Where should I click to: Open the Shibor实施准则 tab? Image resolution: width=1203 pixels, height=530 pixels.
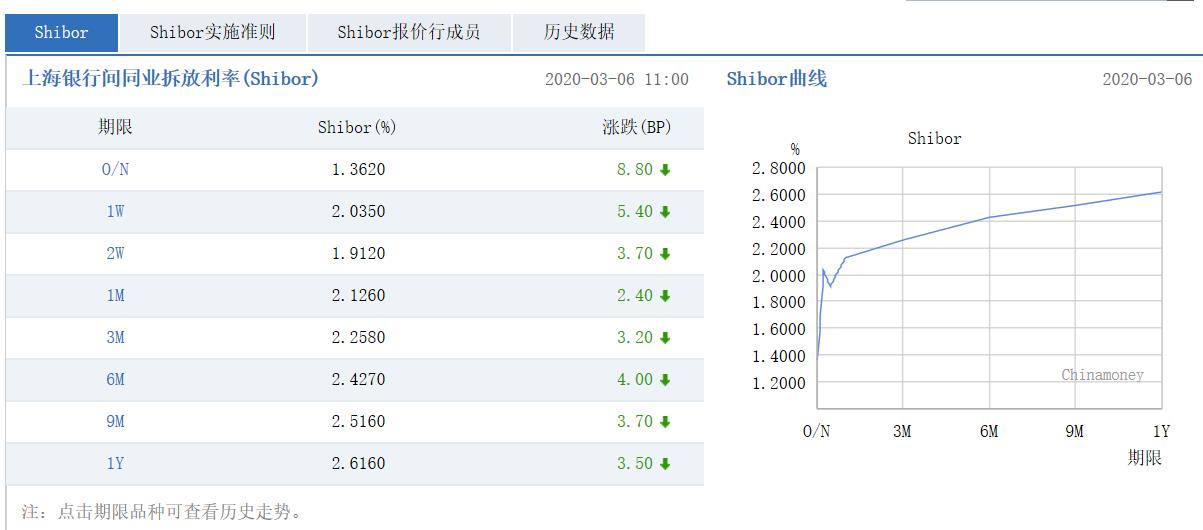(212, 33)
